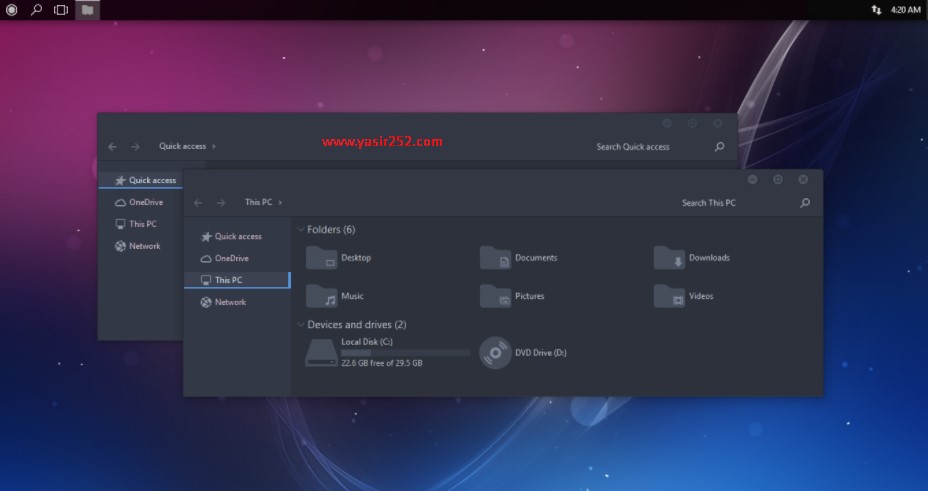The image size is (928, 491).
Task: Click the monitor icon beside This PC in rear sidebar
Action: tap(120, 224)
